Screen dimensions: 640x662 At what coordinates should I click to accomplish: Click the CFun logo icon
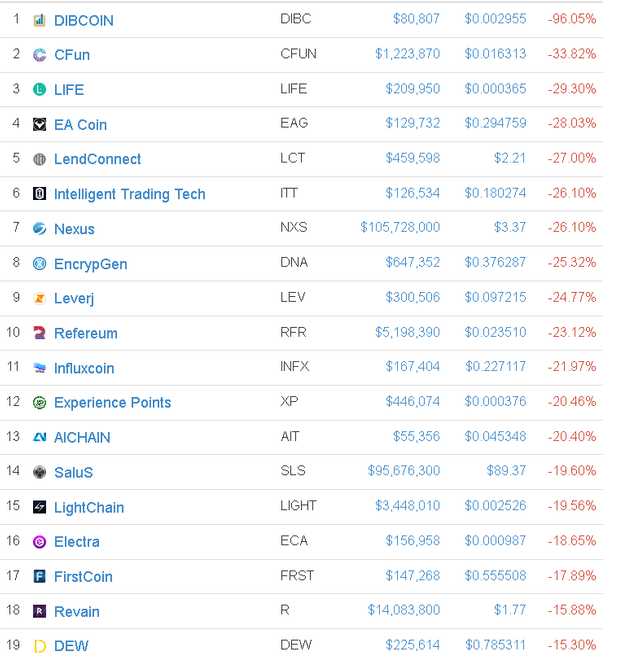[x=39, y=55]
